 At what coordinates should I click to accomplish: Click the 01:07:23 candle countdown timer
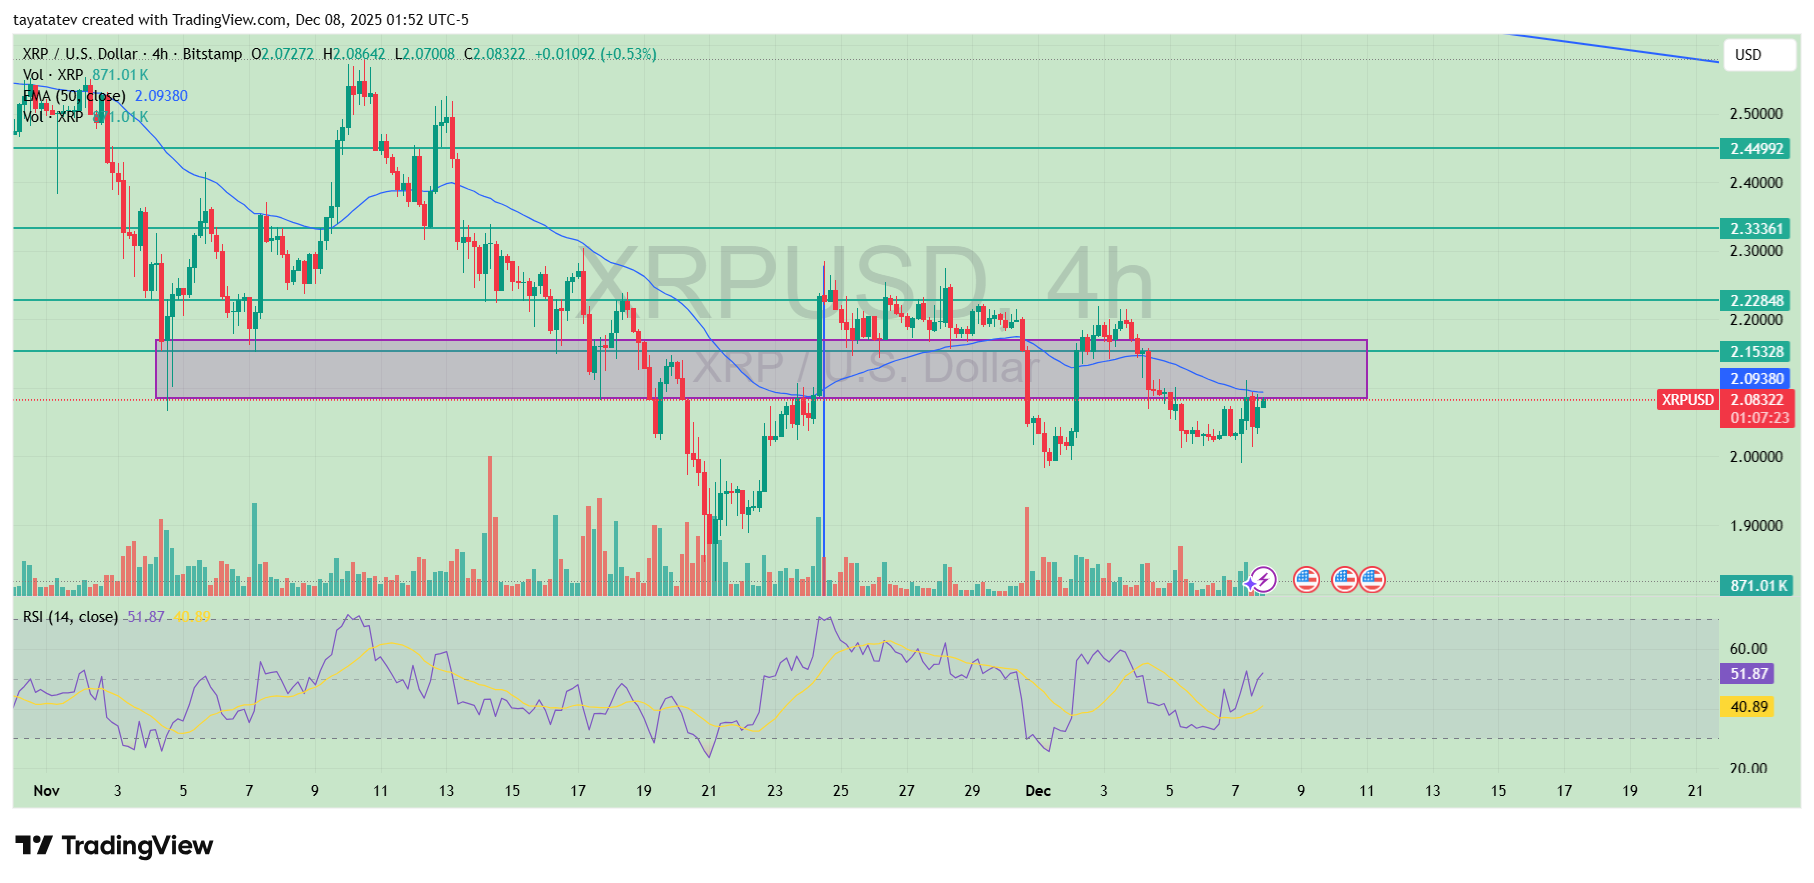coord(1757,418)
